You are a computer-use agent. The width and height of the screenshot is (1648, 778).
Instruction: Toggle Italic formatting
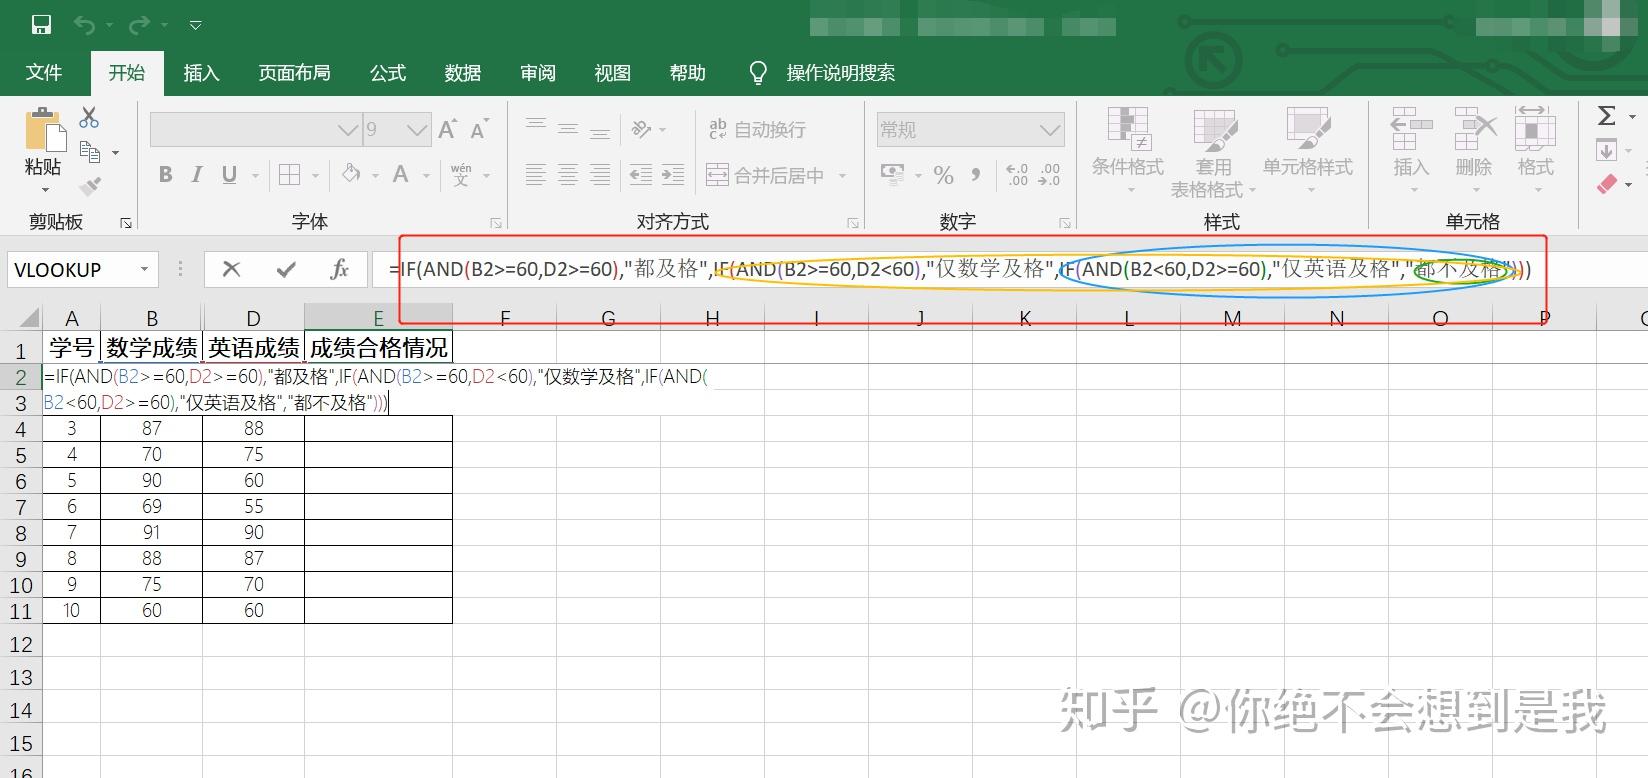pyautogui.click(x=197, y=175)
